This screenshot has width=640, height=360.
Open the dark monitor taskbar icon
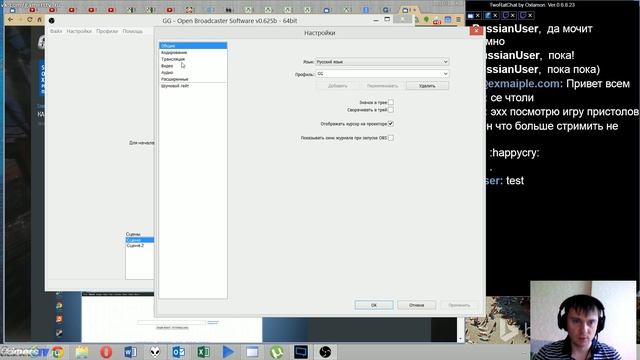[301, 352]
